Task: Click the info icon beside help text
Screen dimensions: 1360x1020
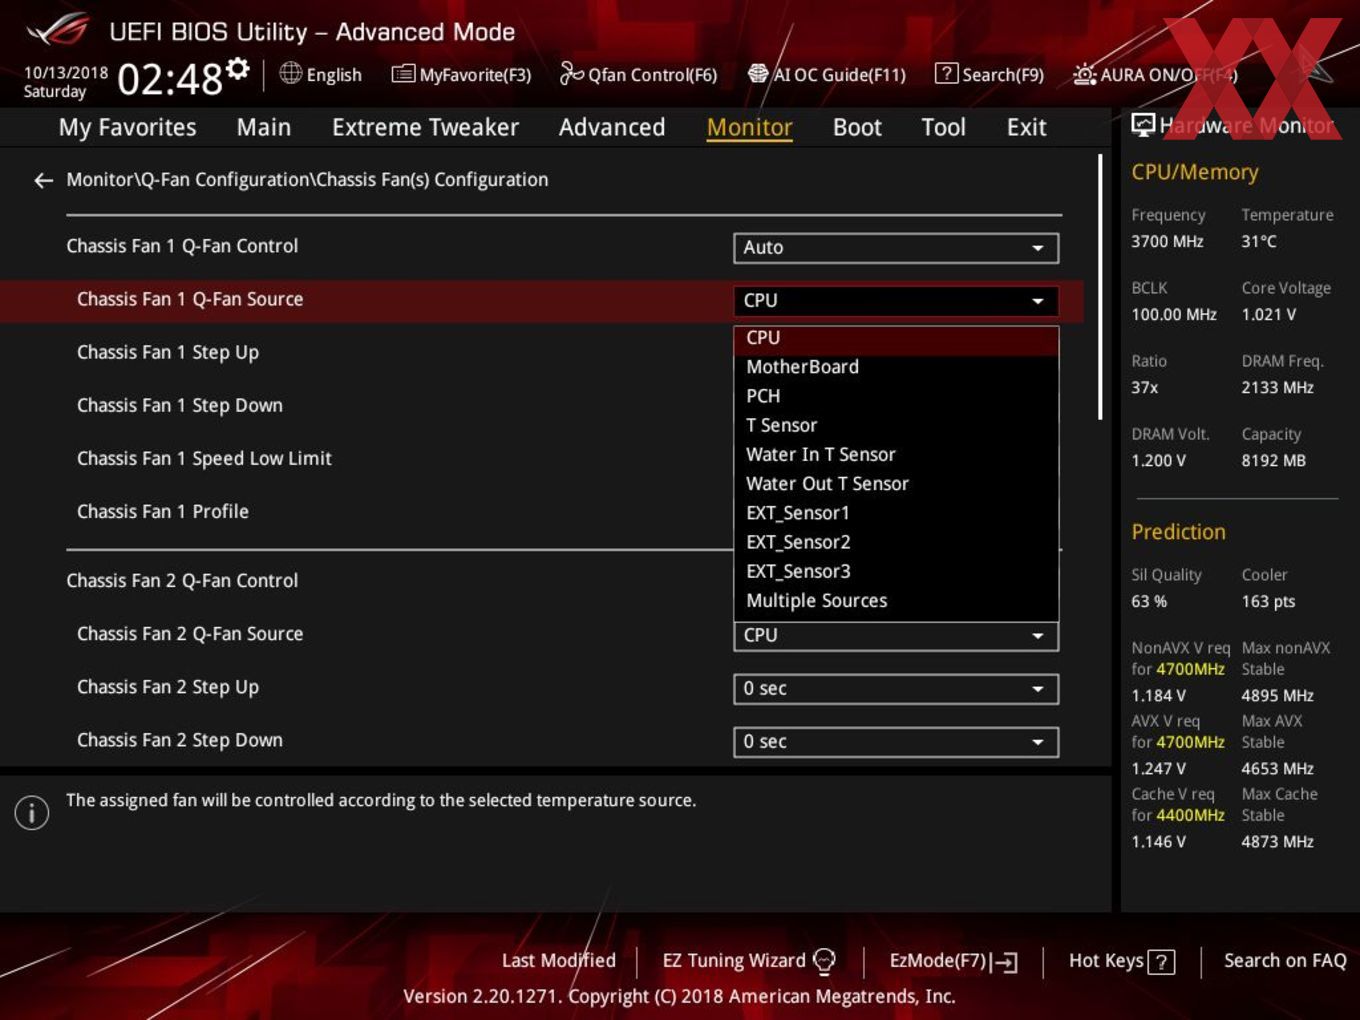Action: pyautogui.click(x=32, y=812)
